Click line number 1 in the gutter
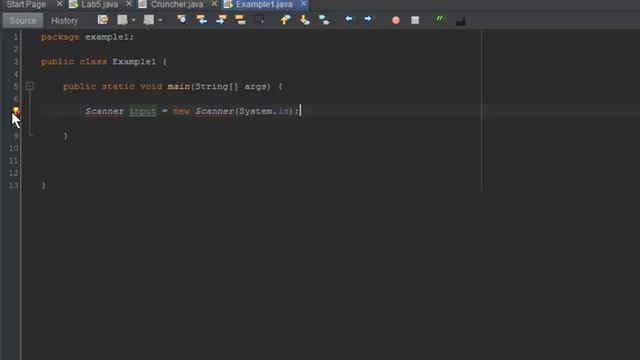 [16, 37]
